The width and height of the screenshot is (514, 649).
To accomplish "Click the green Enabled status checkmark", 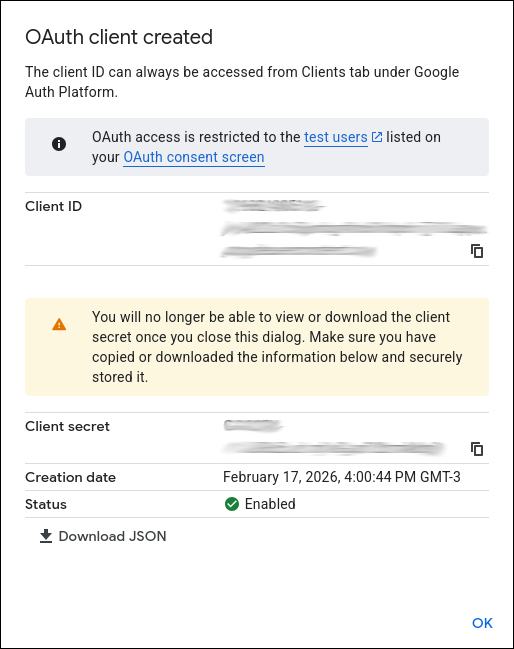I will pos(232,504).
